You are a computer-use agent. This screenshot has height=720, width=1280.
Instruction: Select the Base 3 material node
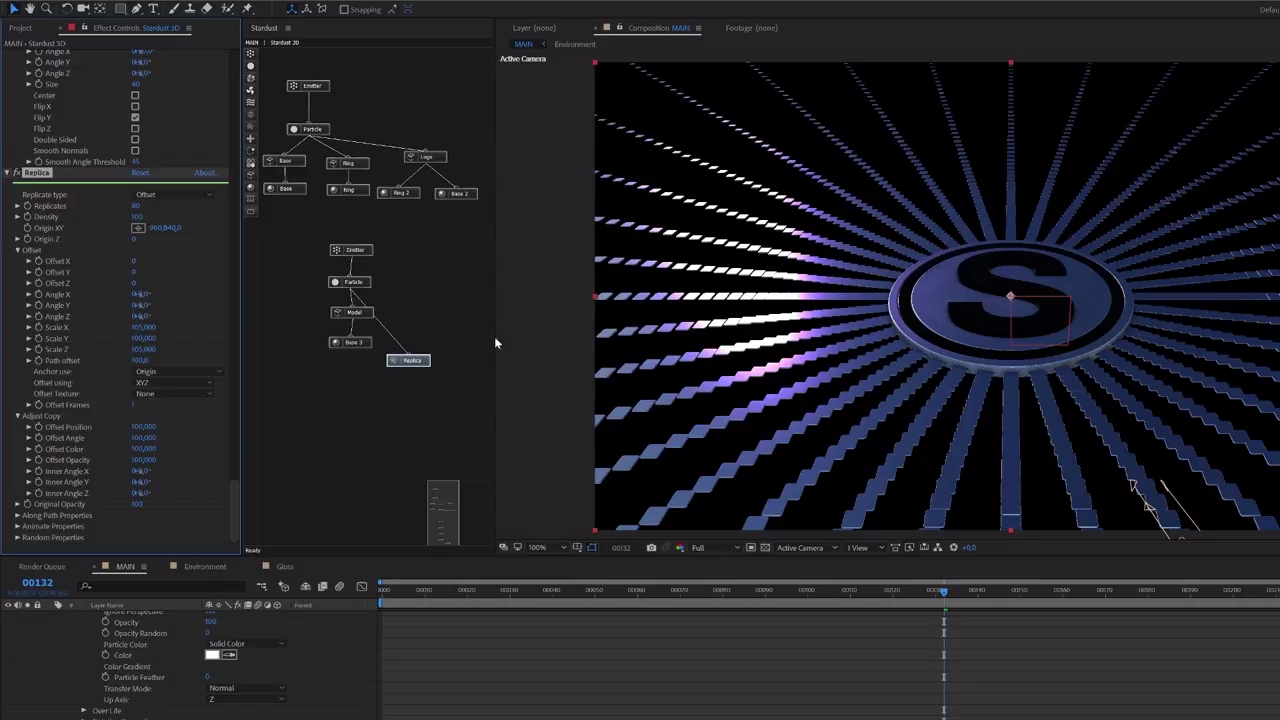[x=350, y=342]
